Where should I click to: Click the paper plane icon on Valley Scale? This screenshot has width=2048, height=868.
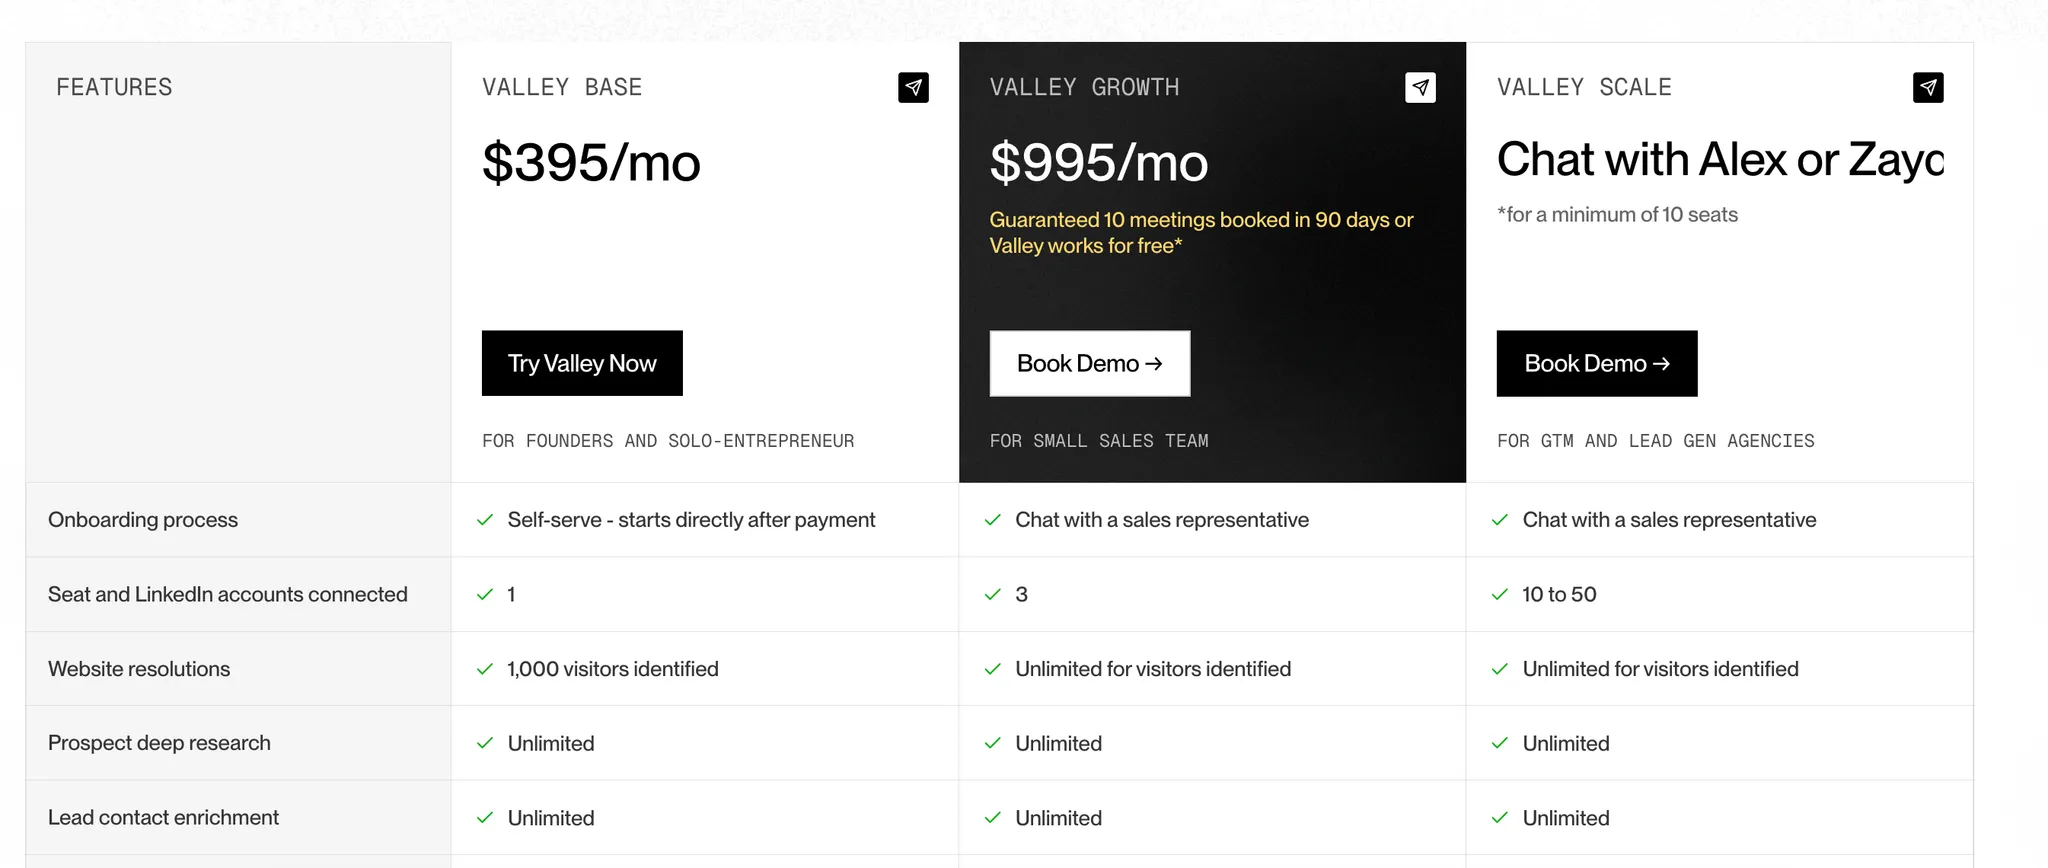click(1928, 88)
